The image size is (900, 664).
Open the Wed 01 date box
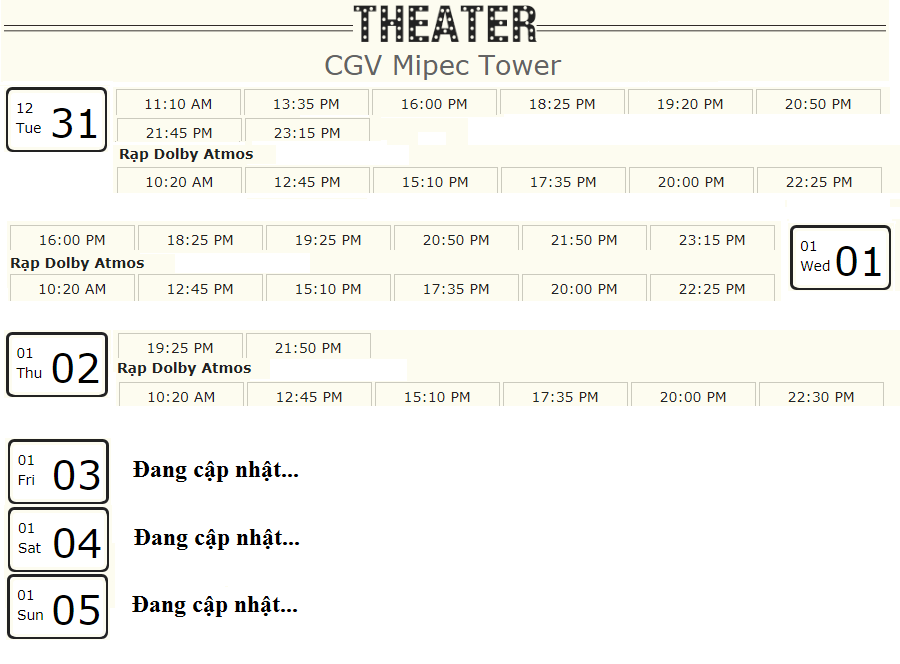840,258
